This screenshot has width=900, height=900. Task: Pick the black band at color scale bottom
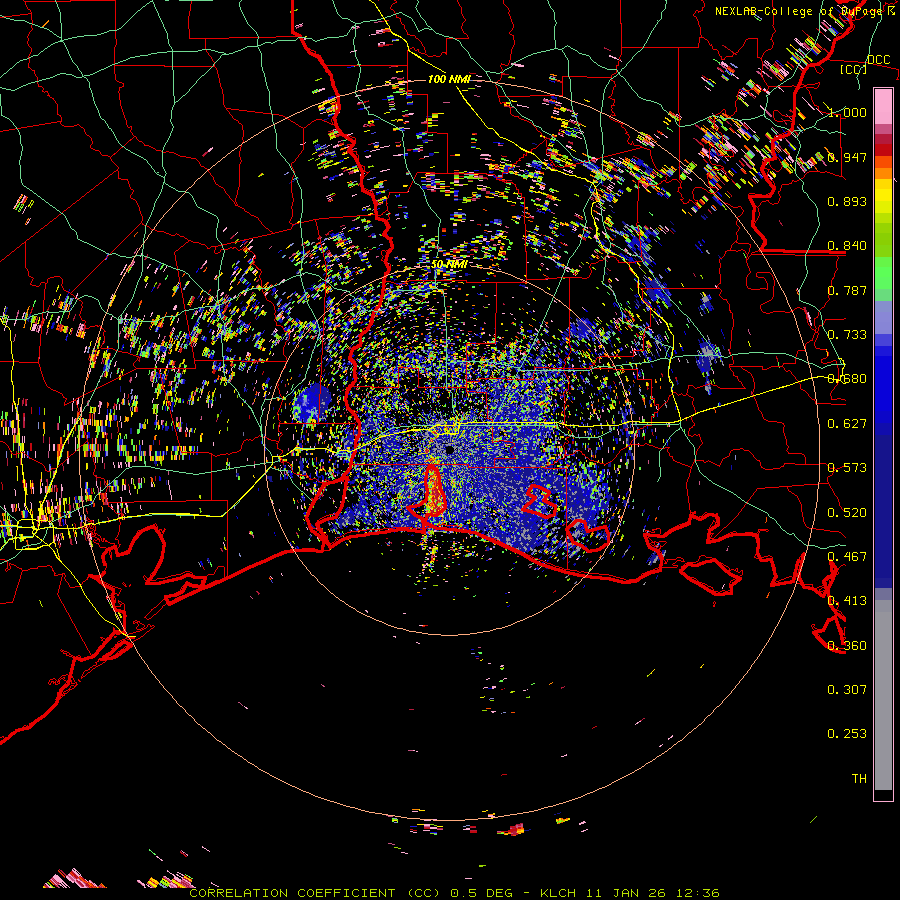tap(883, 795)
